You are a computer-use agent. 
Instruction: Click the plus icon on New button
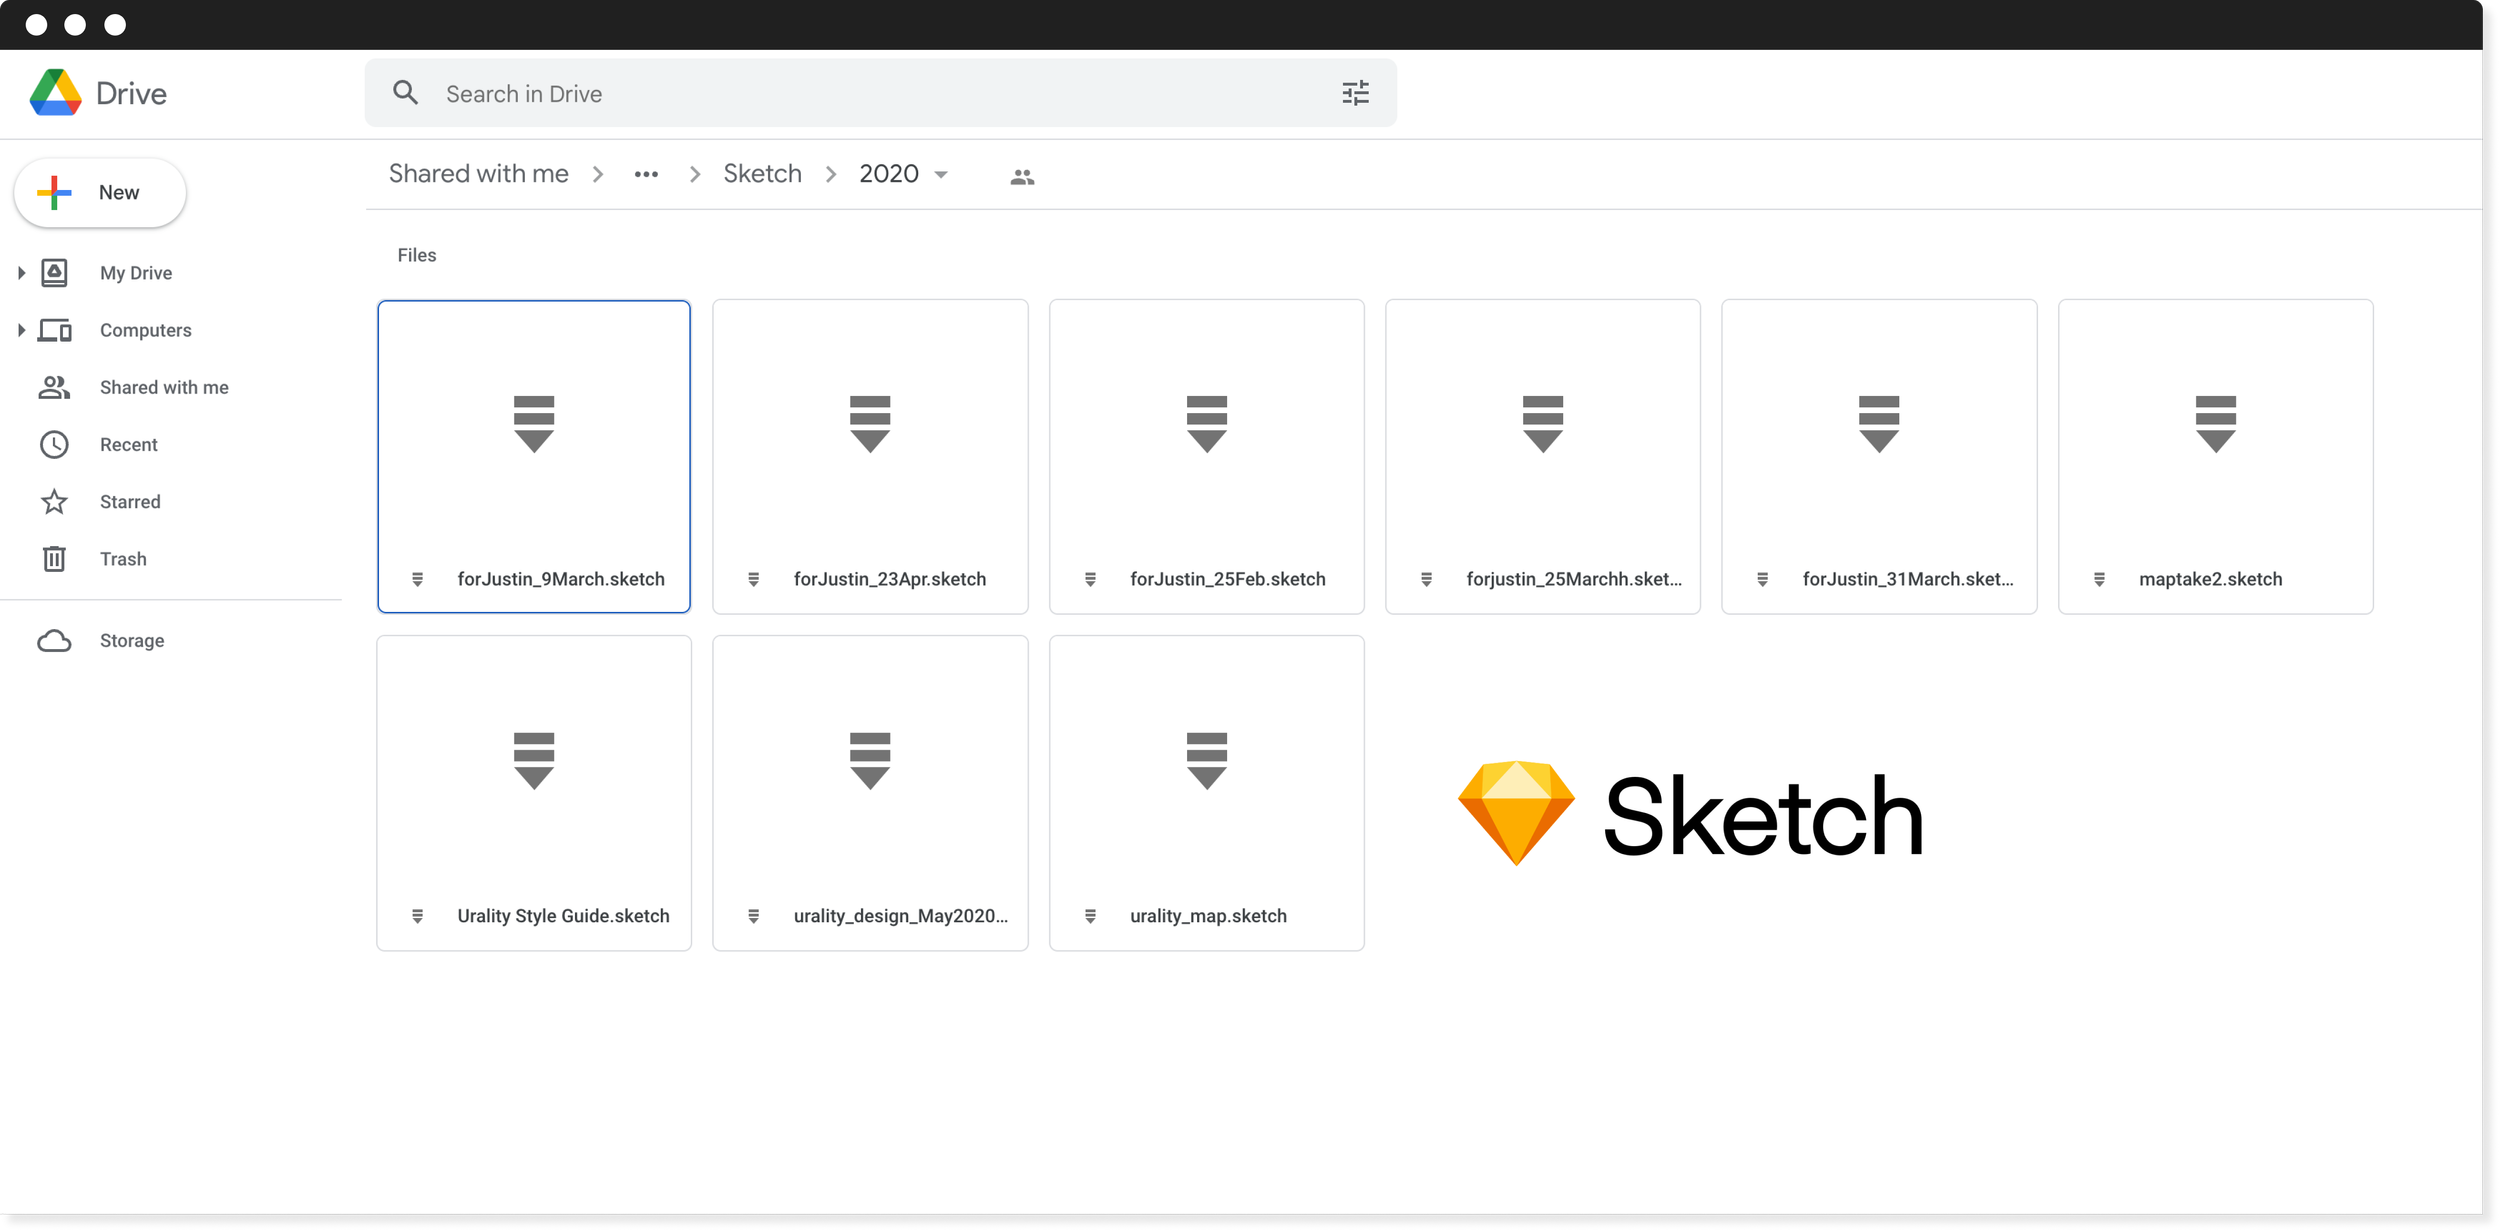[54, 192]
